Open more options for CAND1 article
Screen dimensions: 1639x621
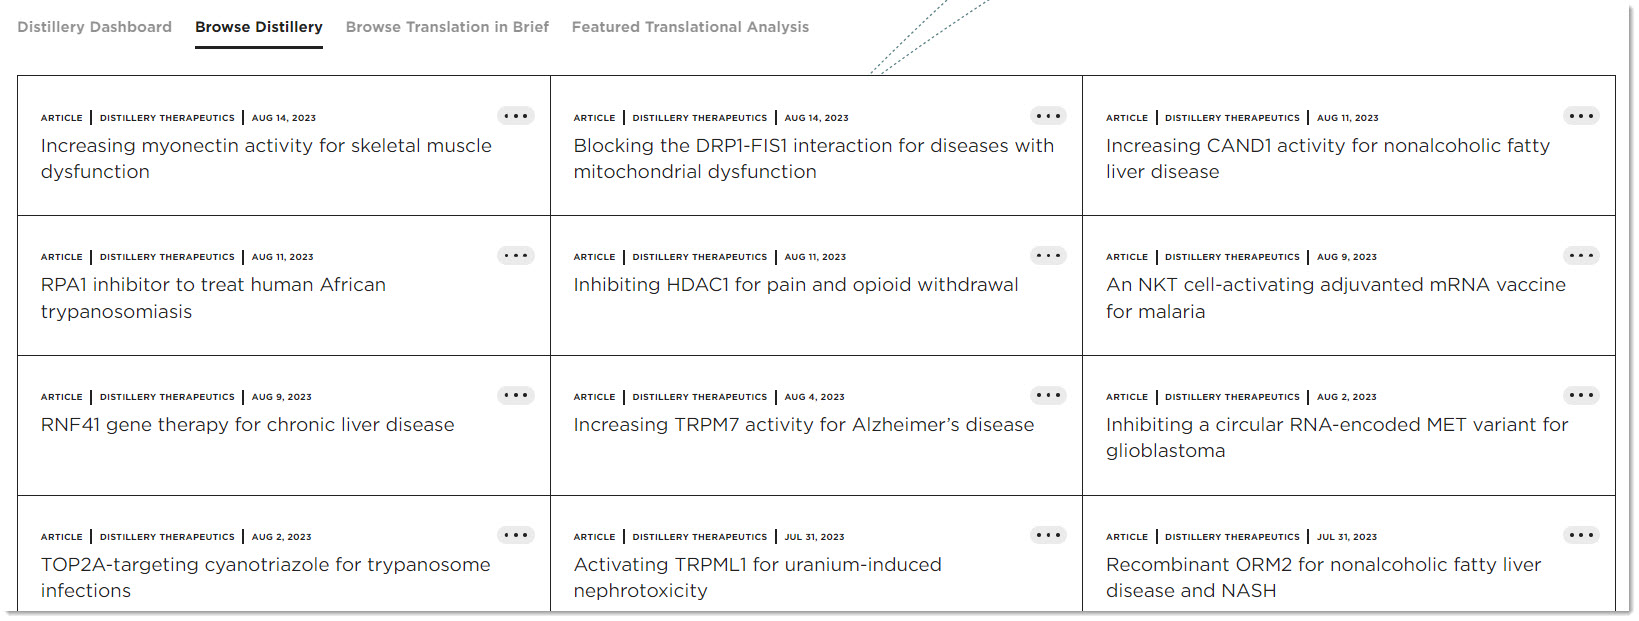pos(1581,116)
